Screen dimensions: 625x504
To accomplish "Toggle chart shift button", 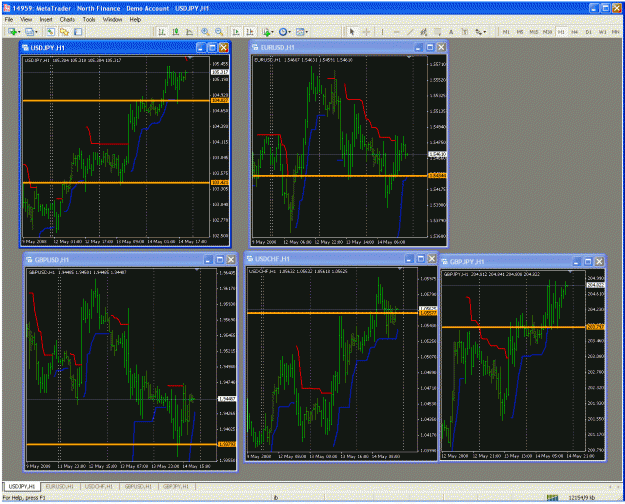I will pos(250,32).
